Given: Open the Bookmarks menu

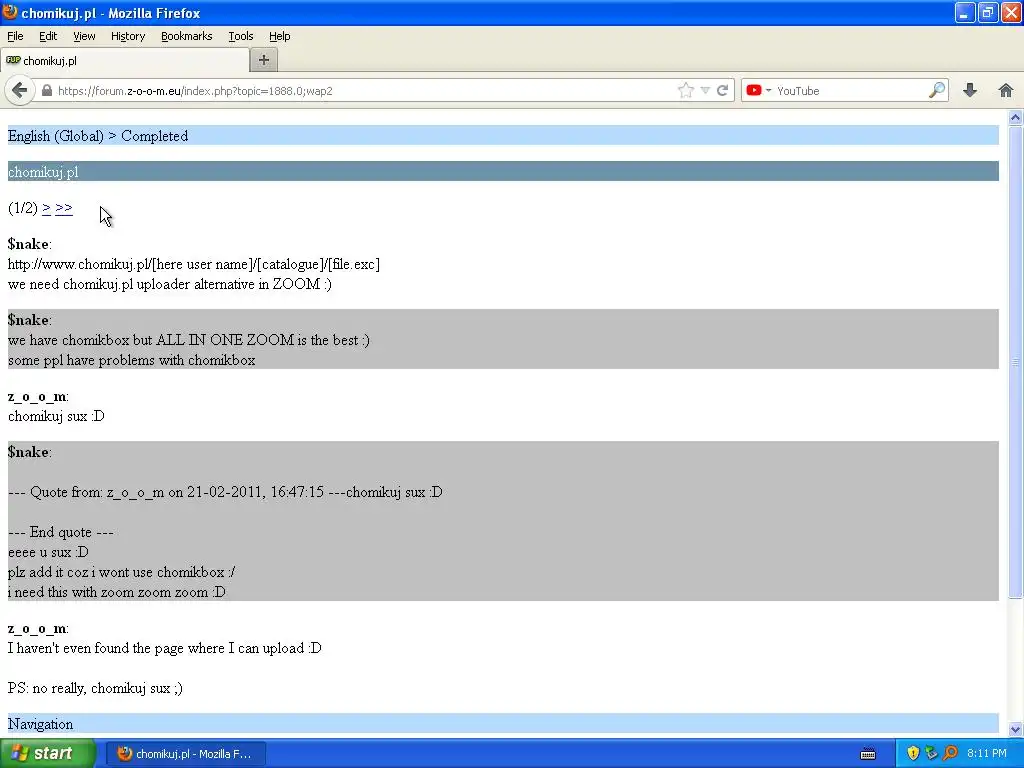Looking at the screenshot, I should coord(186,36).
